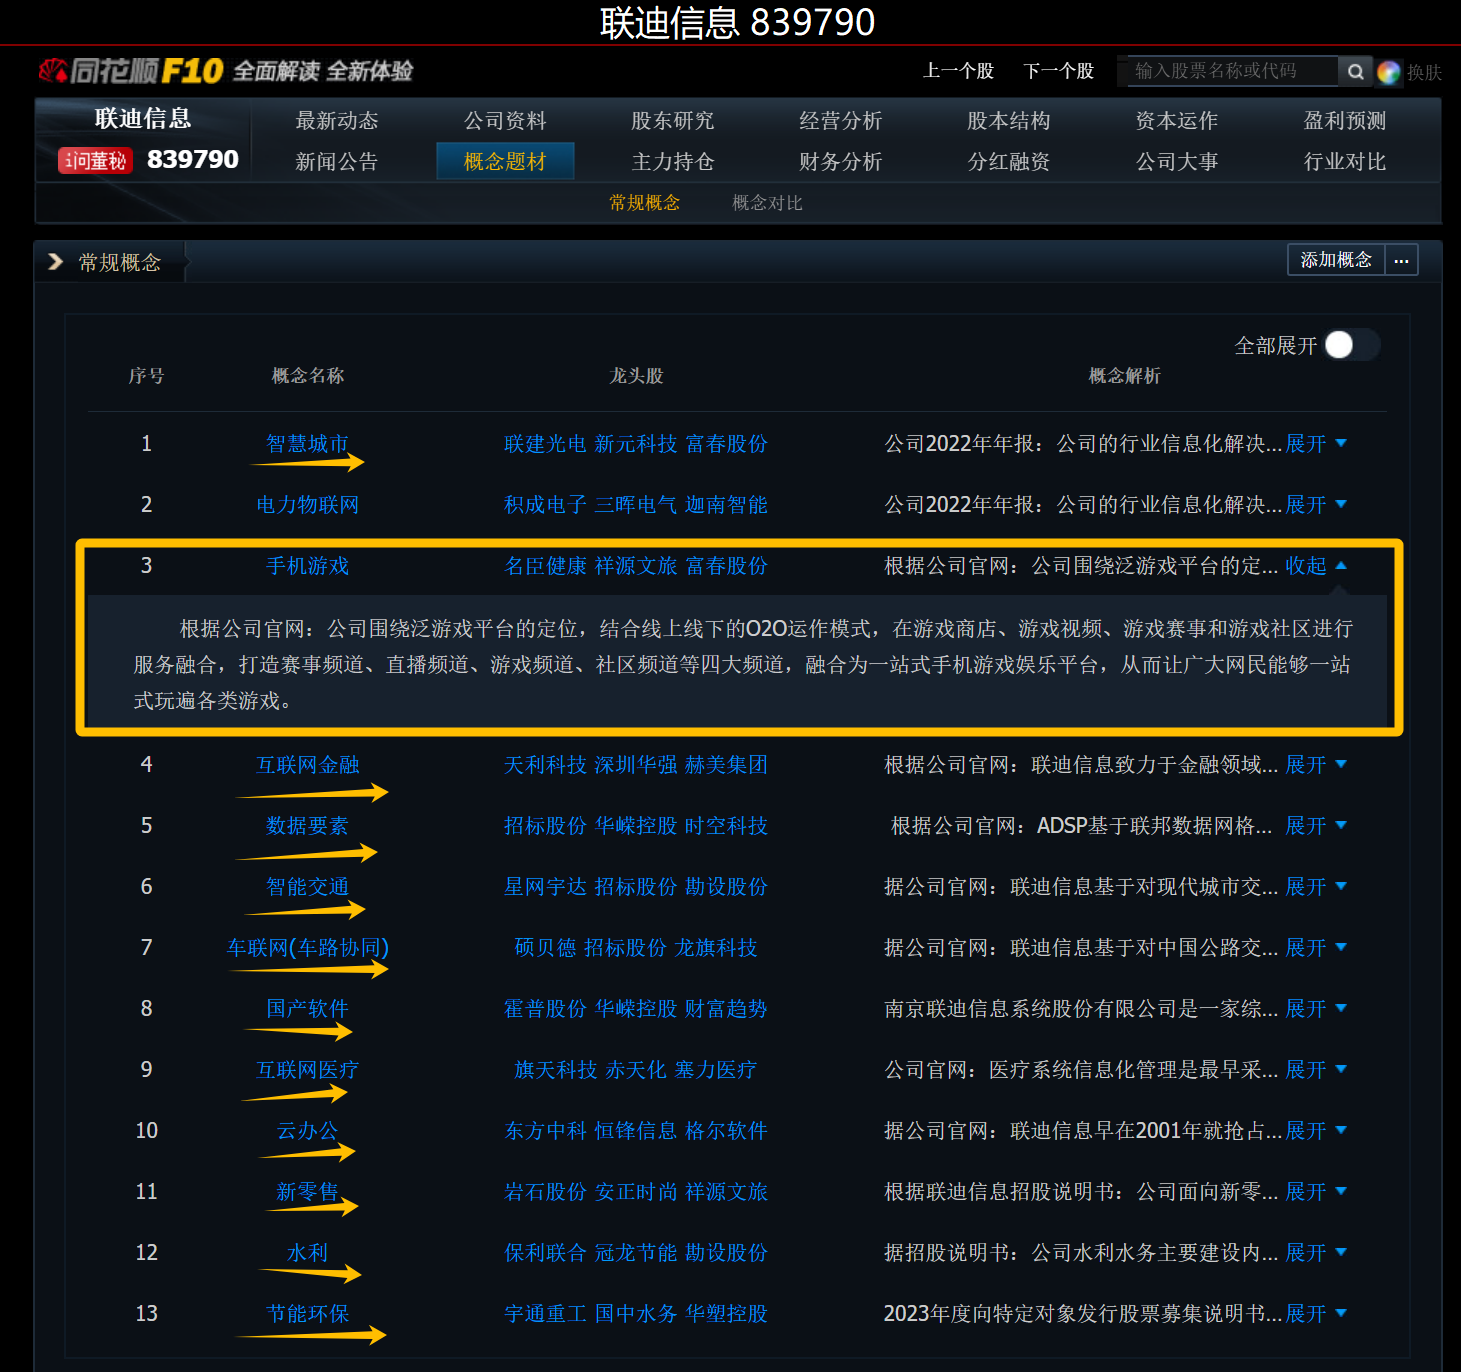1461x1372 pixels.
Task: Click the 换肤 skin label
Action: tap(1424, 72)
